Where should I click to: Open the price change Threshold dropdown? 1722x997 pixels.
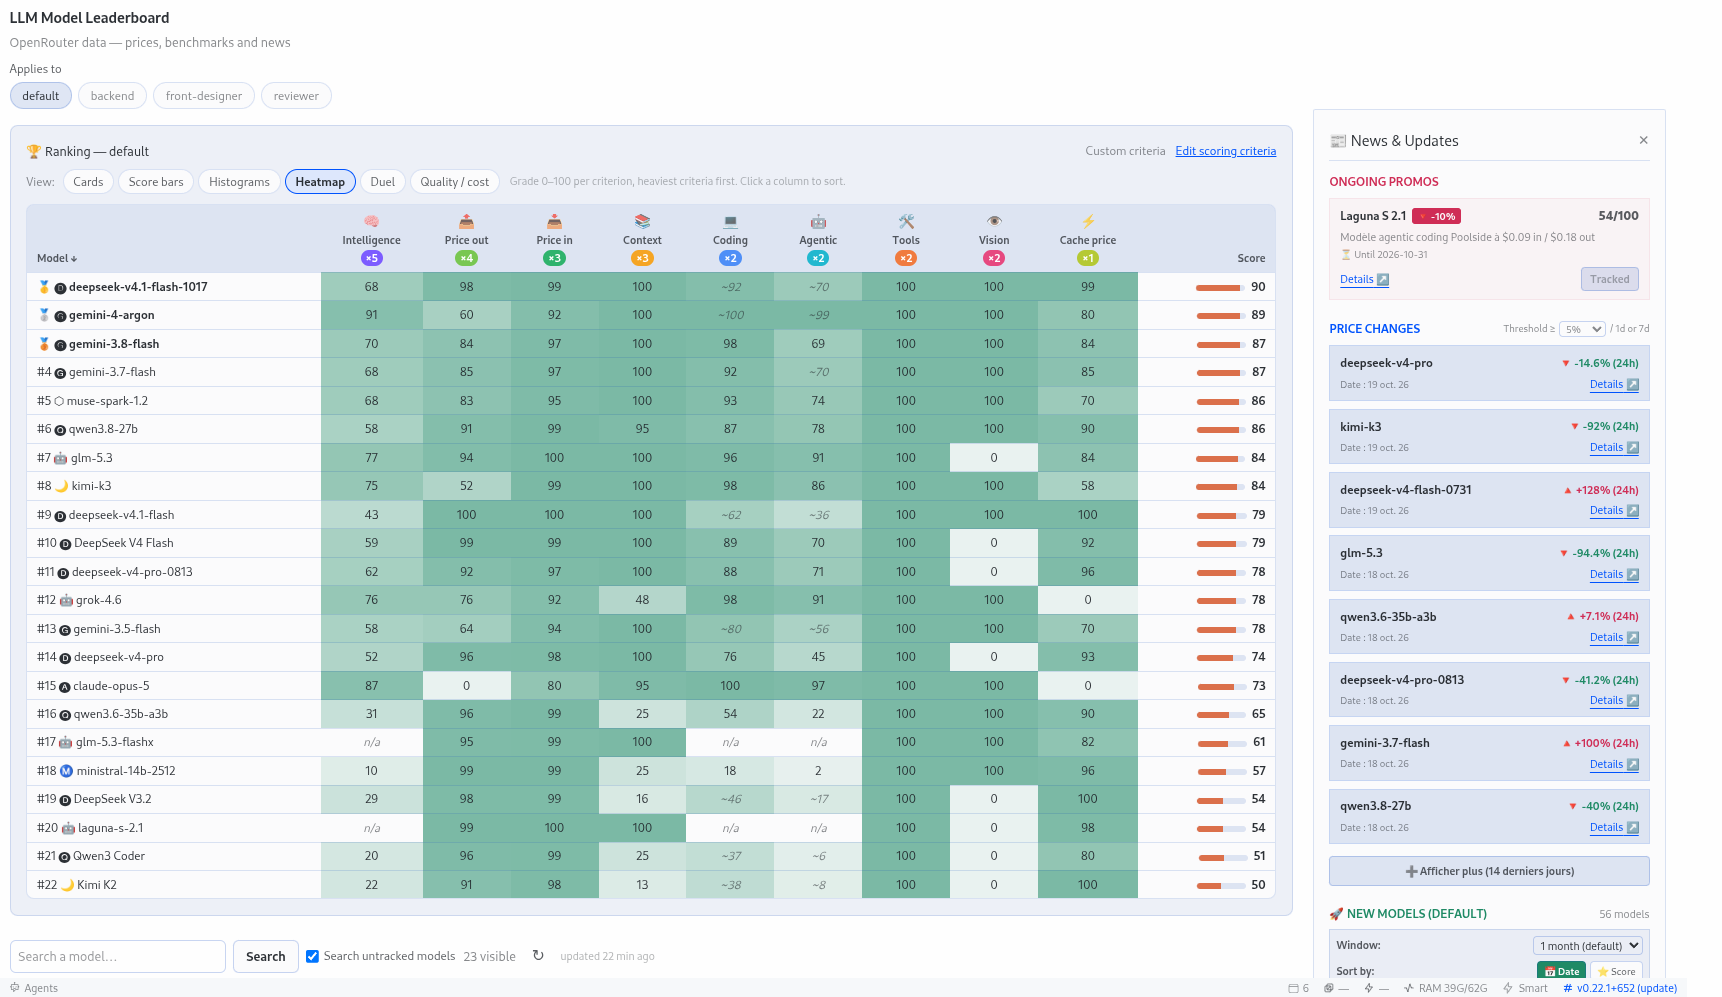click(1582, 329)
